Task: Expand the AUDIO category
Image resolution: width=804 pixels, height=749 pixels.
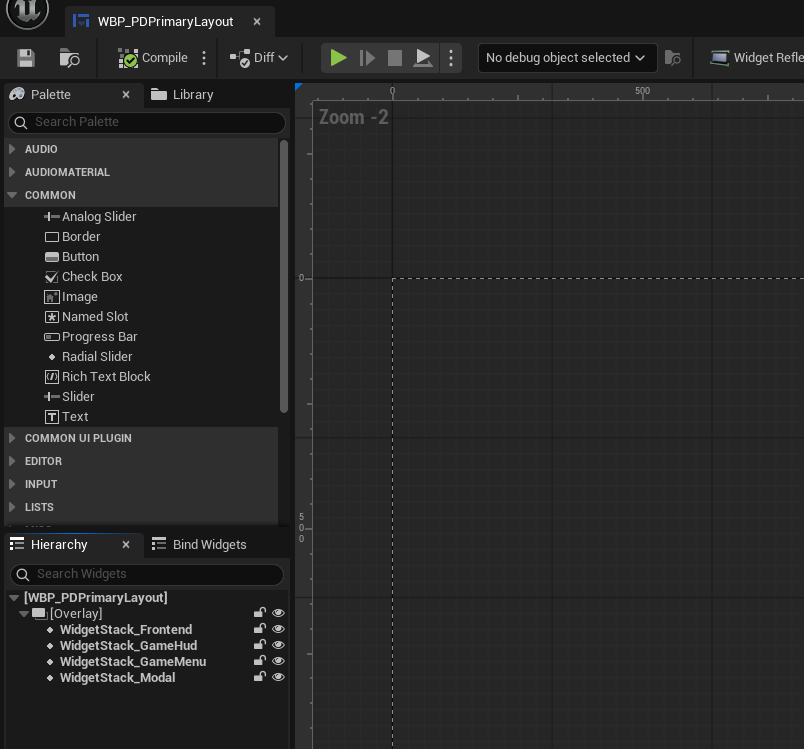Action: (12, 149)
